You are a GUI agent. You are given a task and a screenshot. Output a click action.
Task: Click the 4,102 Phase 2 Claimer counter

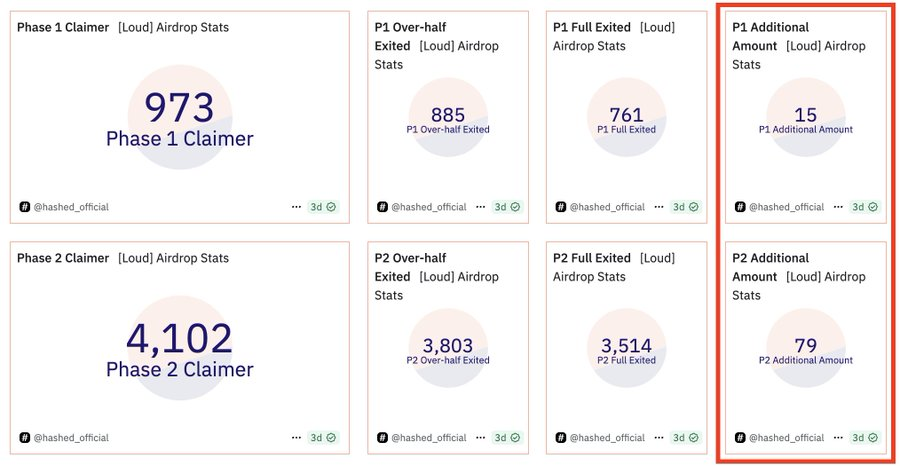tap(180, 339)
